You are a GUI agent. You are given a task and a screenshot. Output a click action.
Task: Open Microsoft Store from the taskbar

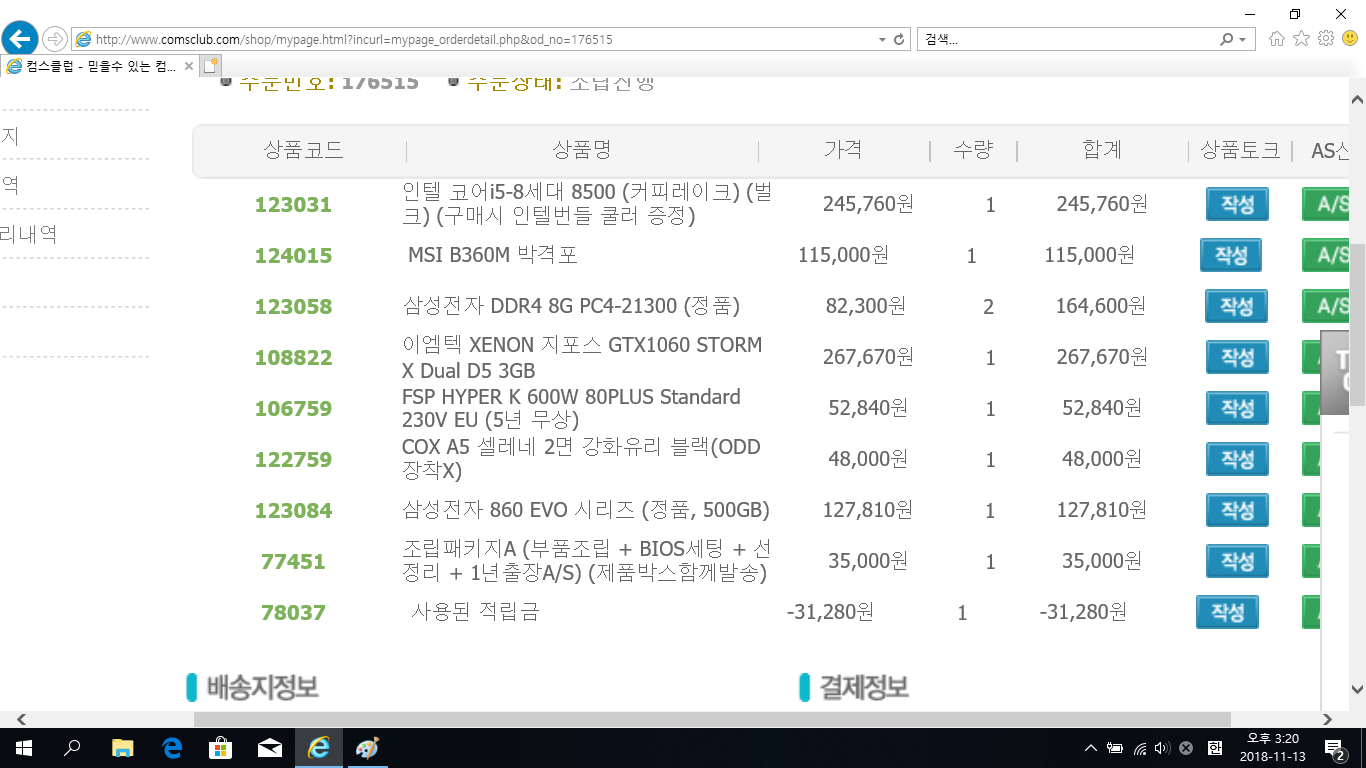(x=221, y=748)
